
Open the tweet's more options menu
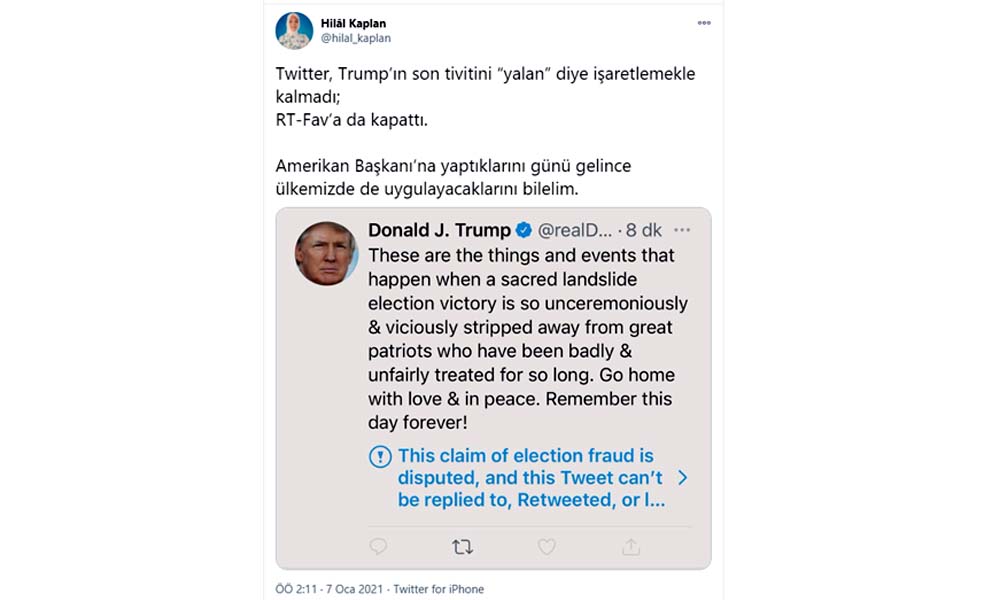[x=703, y=22]
